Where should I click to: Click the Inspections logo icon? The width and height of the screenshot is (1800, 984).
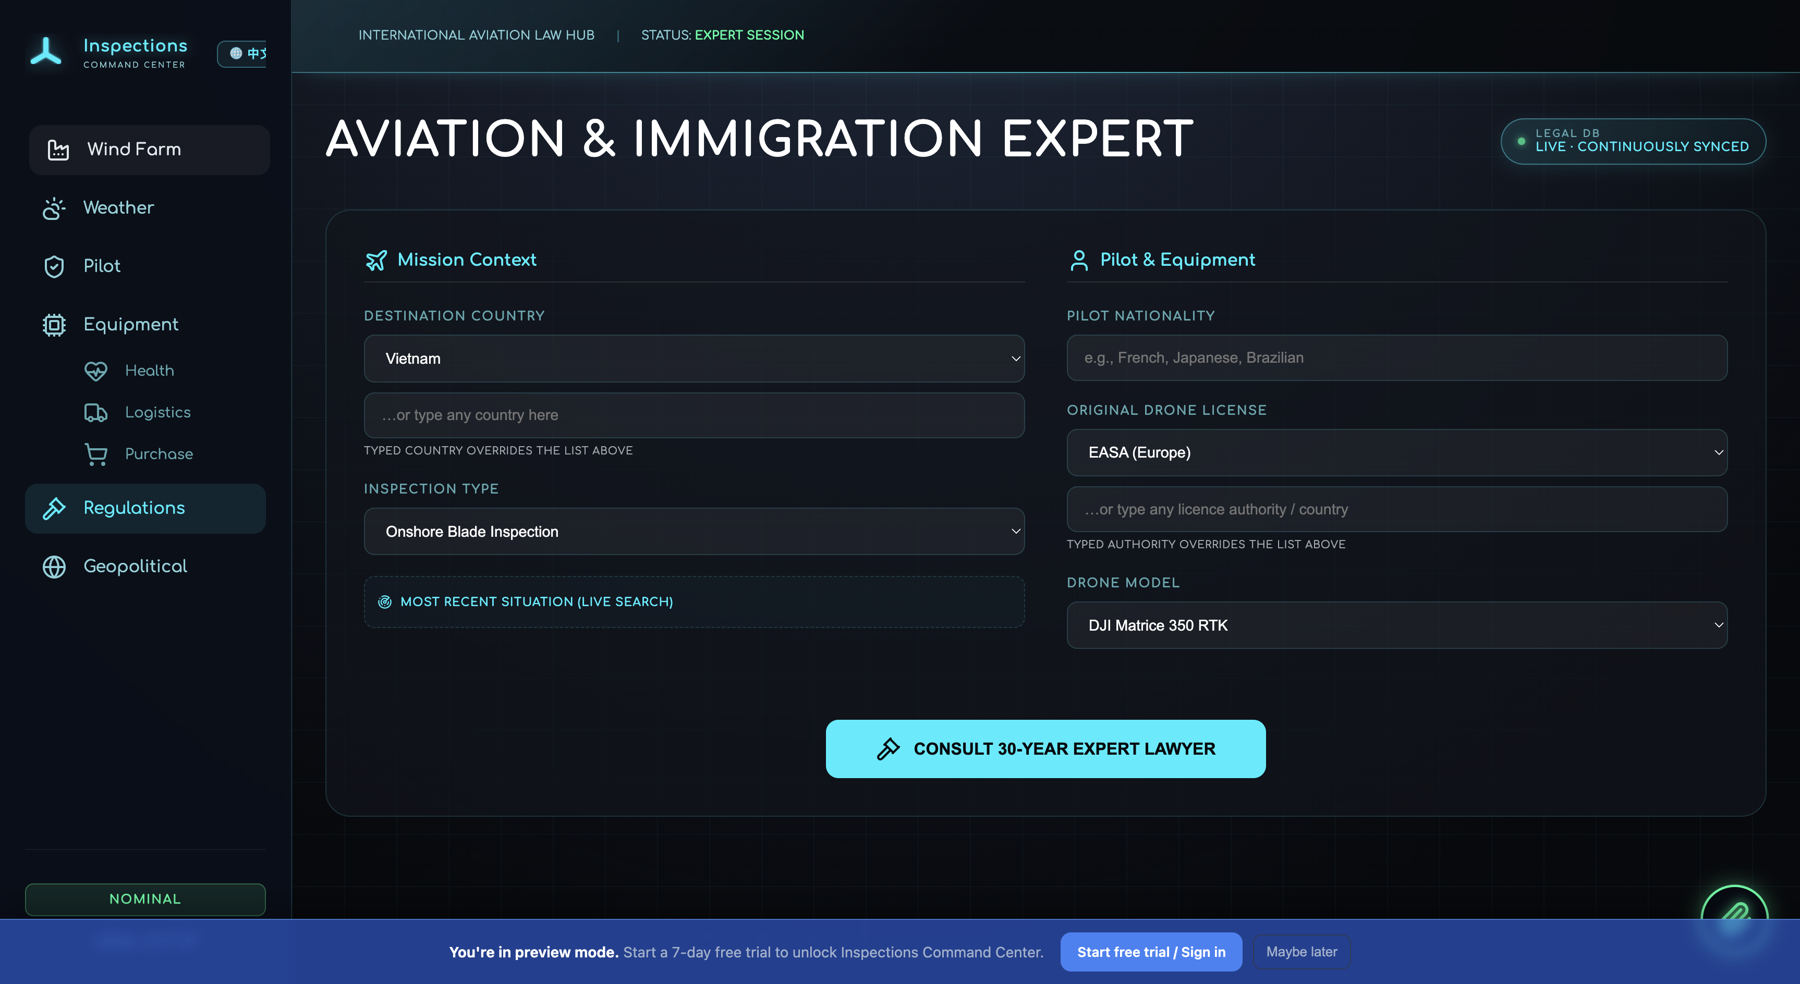pyautogui.click(x=46, y=51)
